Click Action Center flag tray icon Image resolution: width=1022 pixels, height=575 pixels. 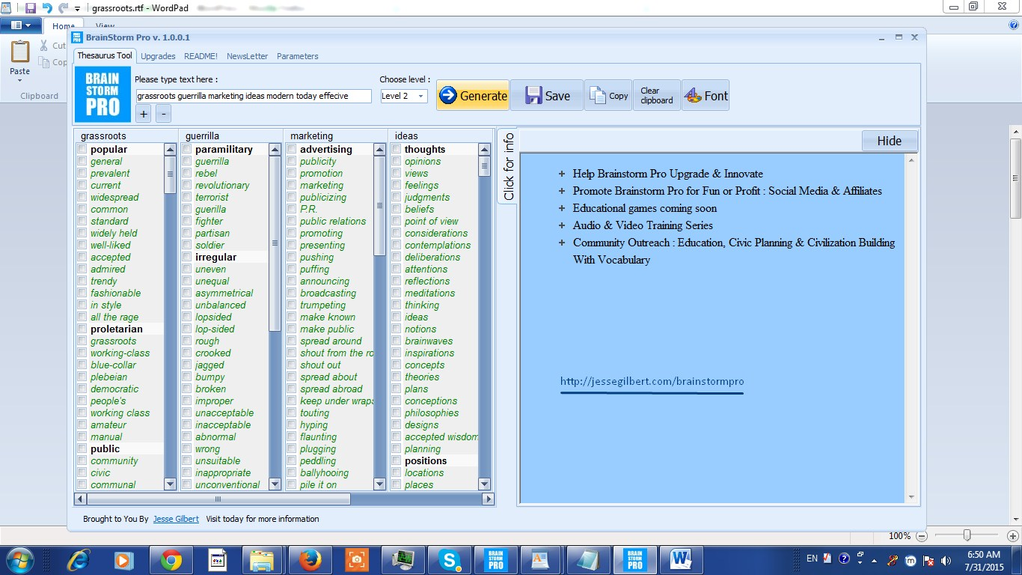tap(929, 560)
